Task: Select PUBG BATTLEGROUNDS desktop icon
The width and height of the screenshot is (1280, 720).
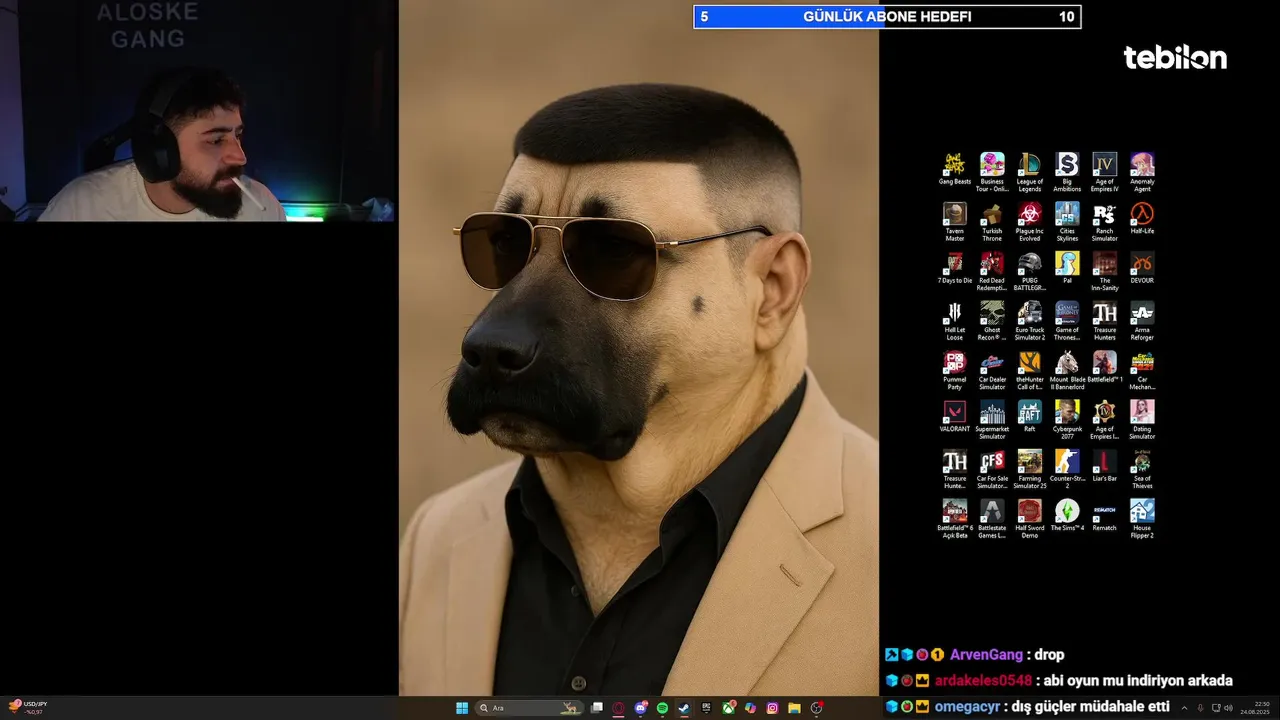Action: (1029, 271)
